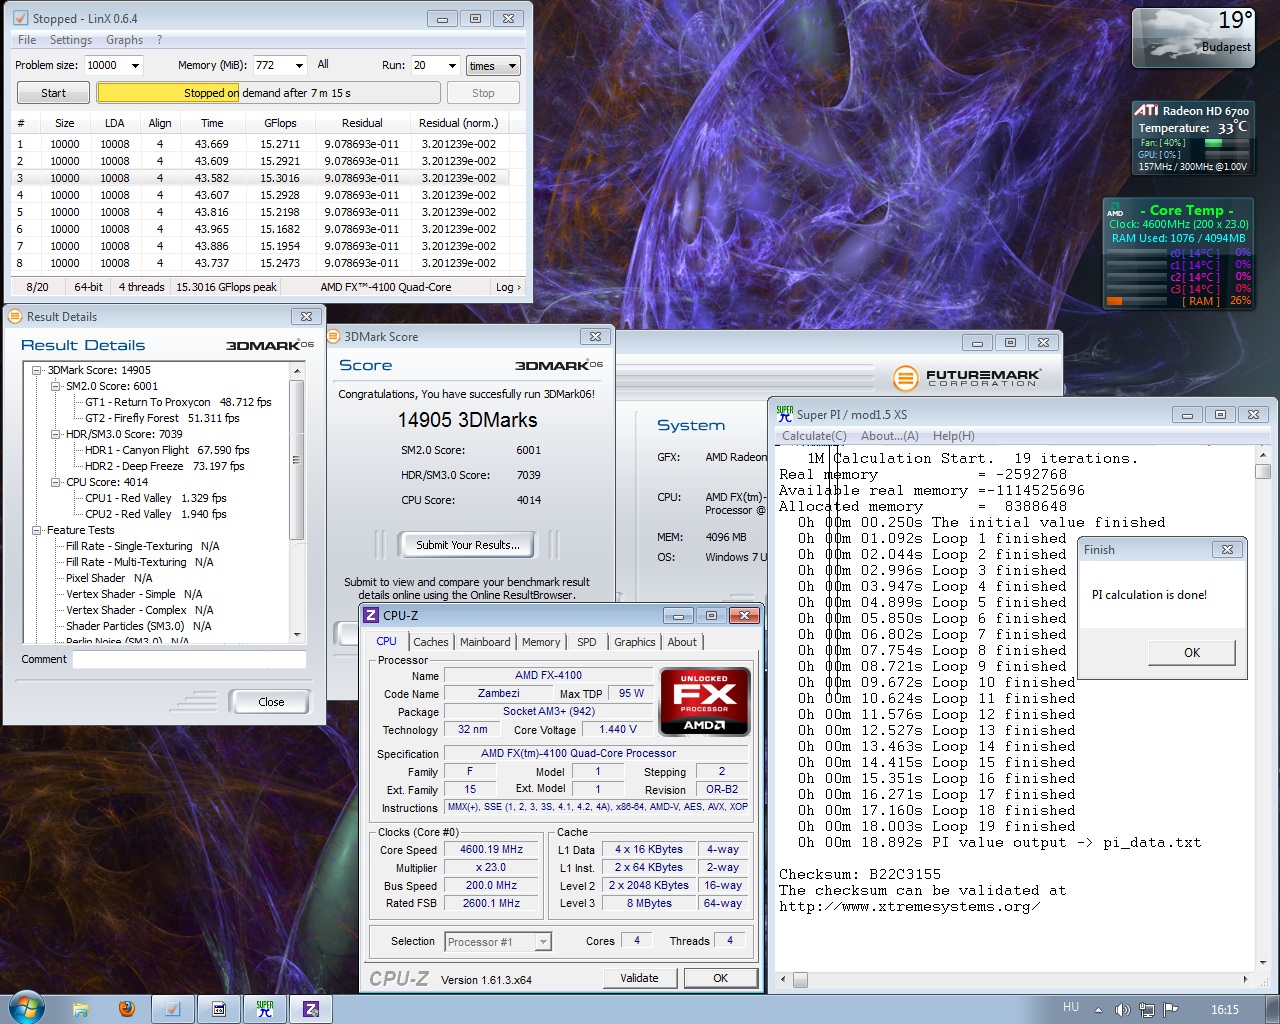Open LinX File menu

point(27,40)
